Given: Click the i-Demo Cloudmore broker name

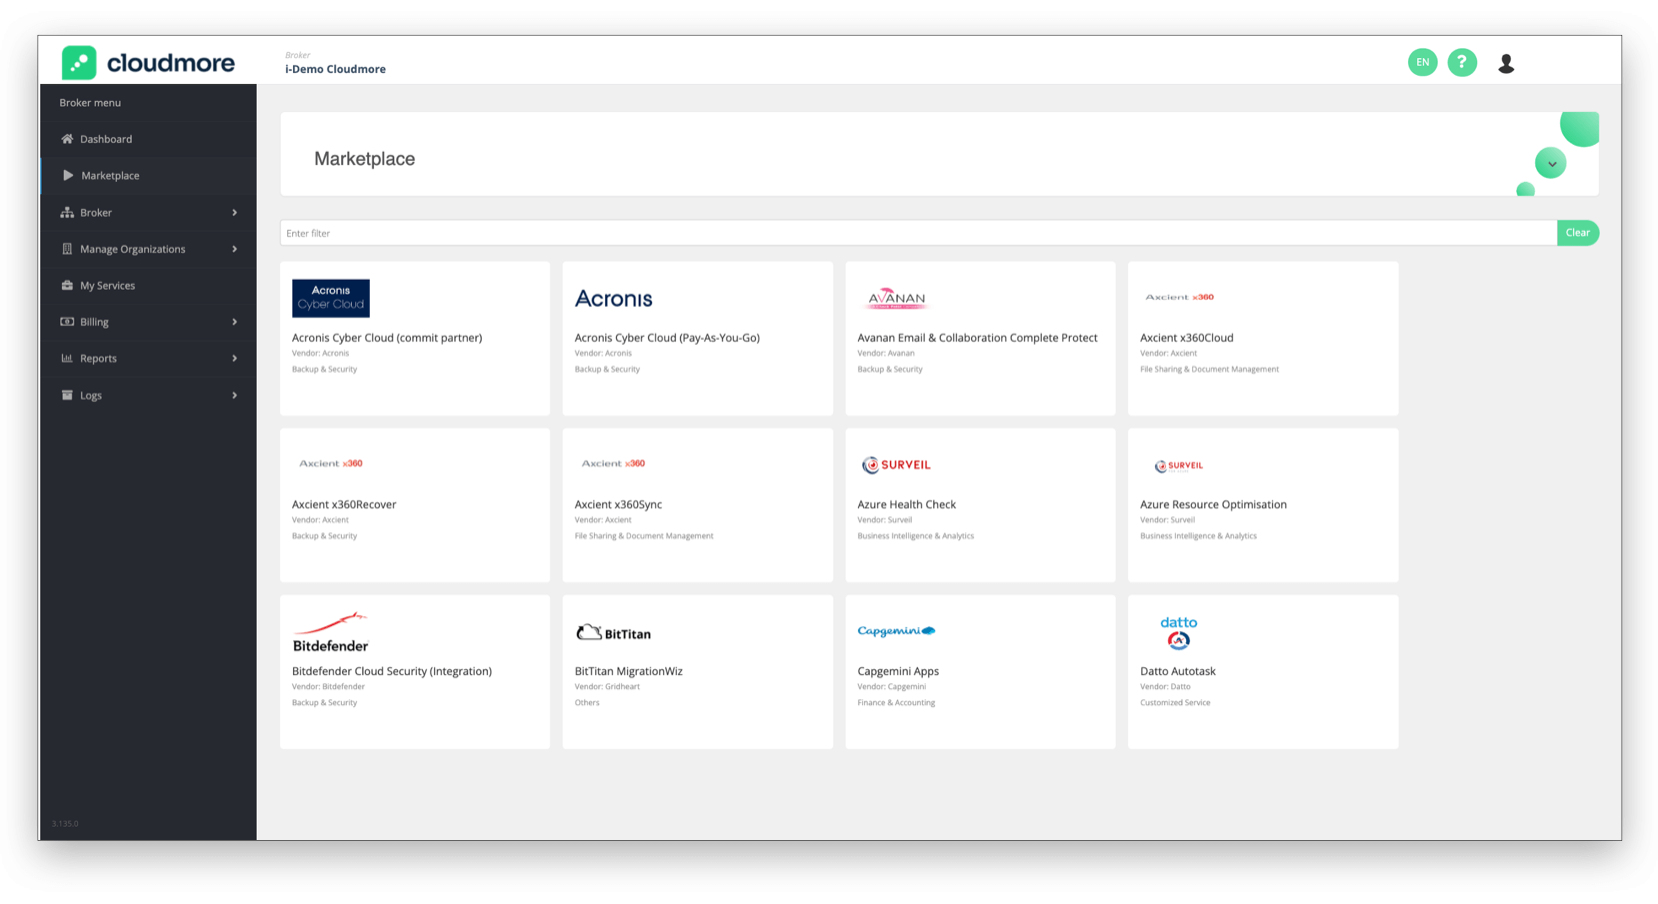Looking at the screenshot, I should click(335, 69).
